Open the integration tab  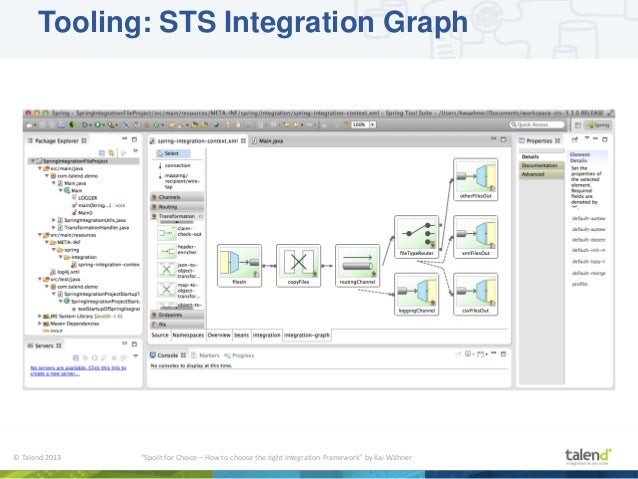click(267, 335)
